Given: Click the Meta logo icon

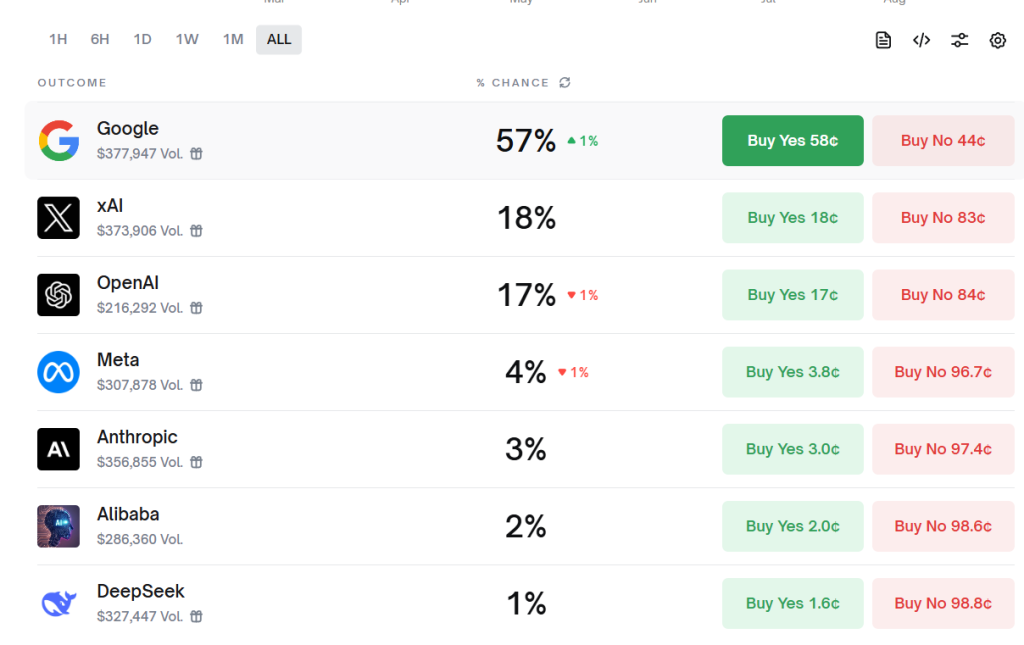Looking at the screenshot, I should tap(58, 372).
